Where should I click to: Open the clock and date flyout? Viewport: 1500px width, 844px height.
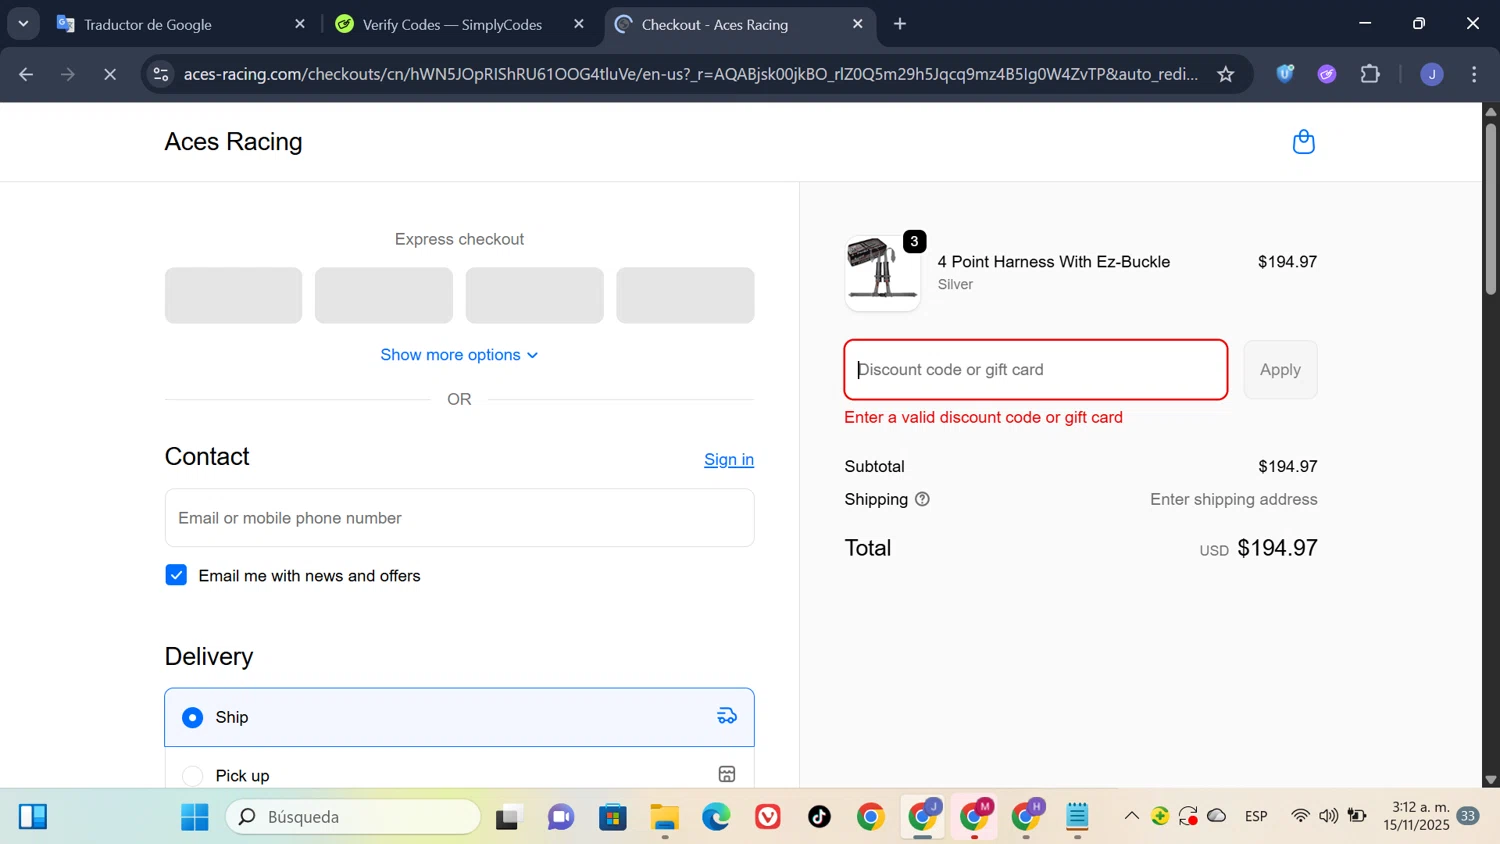pos(1416,817)
